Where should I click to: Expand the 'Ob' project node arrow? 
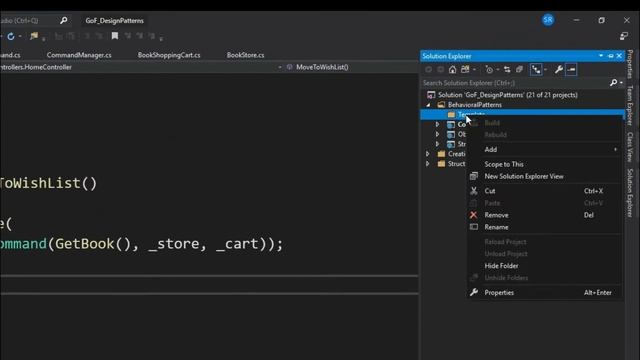coord(437,134)
